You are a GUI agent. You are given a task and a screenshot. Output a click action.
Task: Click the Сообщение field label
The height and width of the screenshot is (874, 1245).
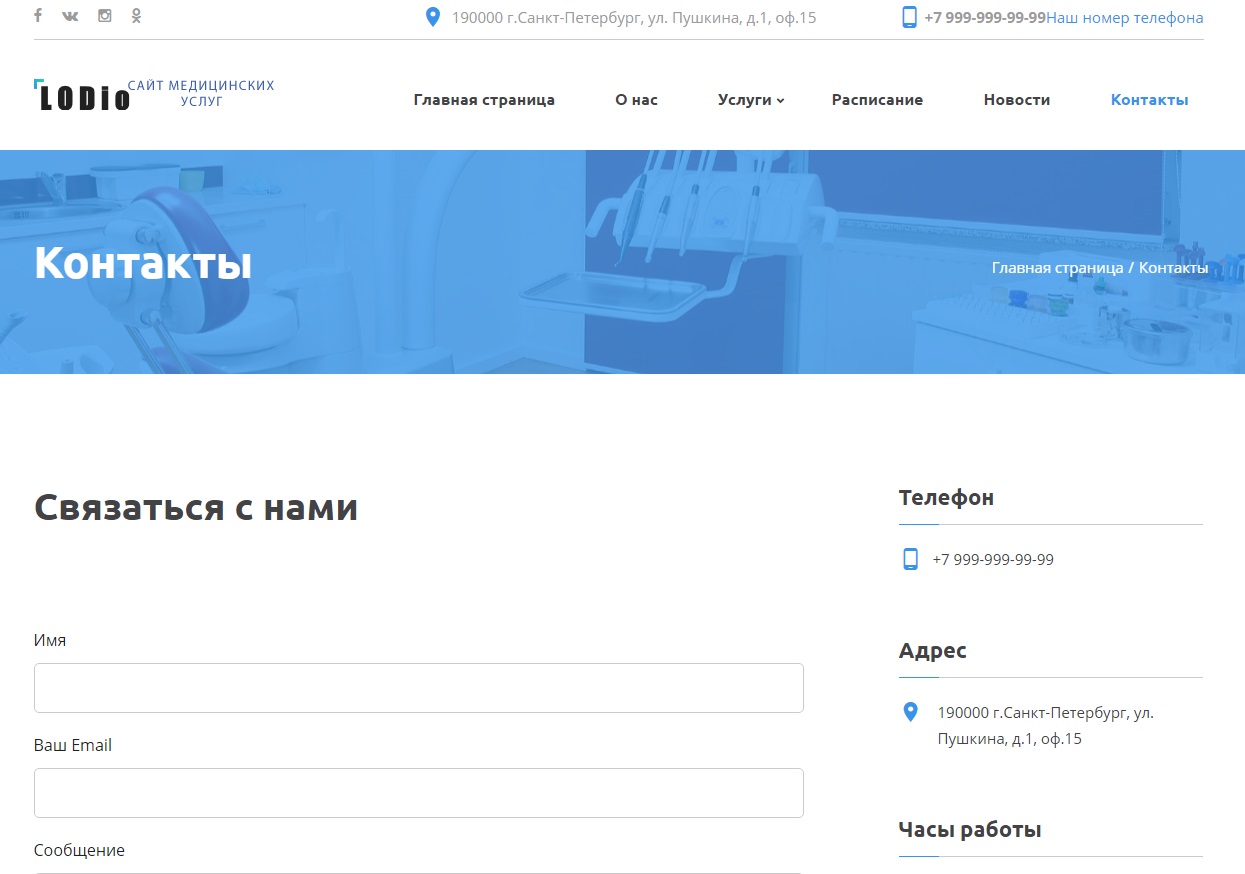point(79,850)
